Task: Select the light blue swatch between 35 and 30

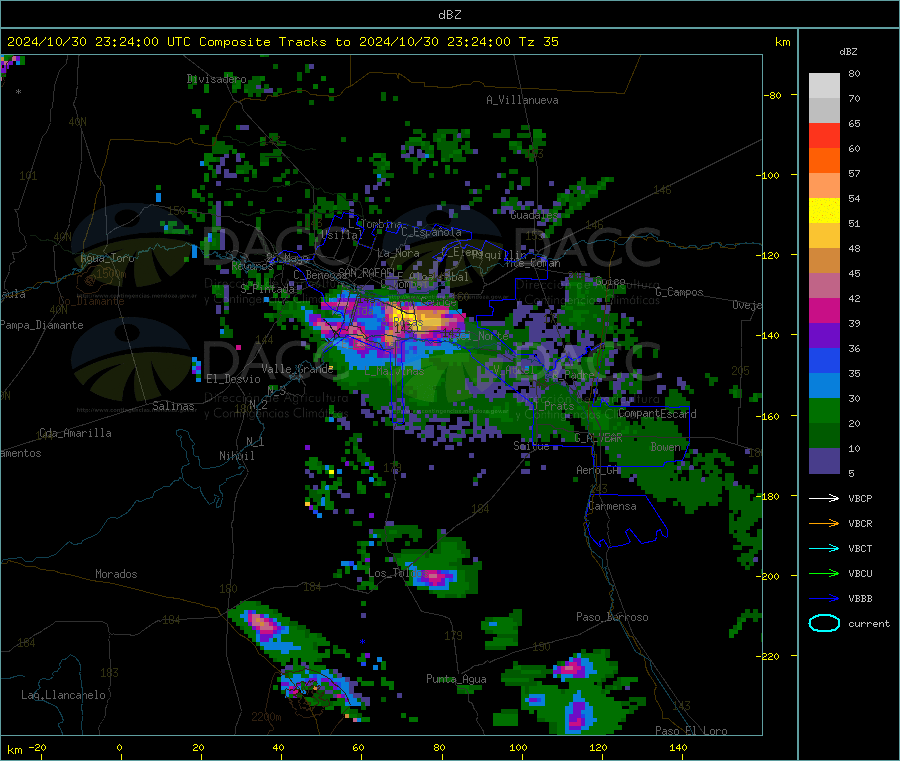Action: click(x=824, y=386)
